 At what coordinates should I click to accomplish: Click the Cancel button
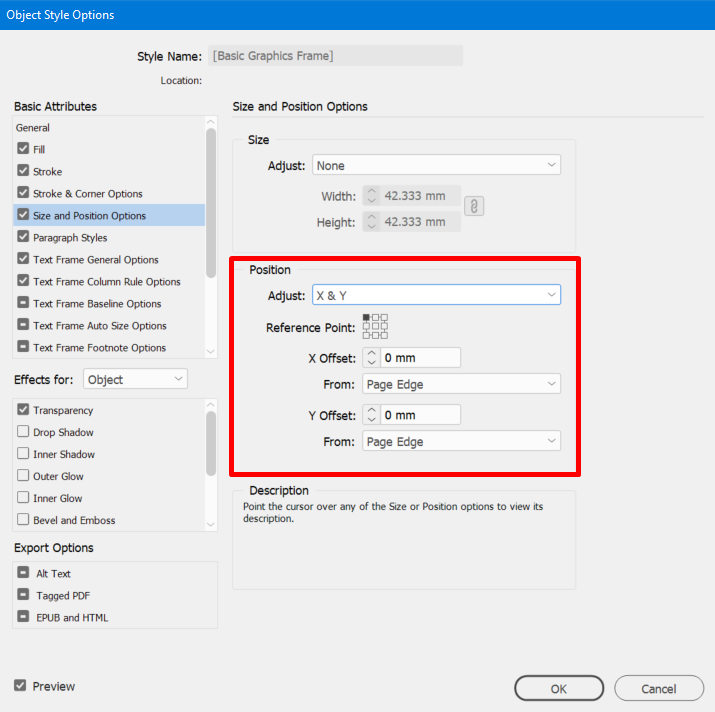click(659, 688)
